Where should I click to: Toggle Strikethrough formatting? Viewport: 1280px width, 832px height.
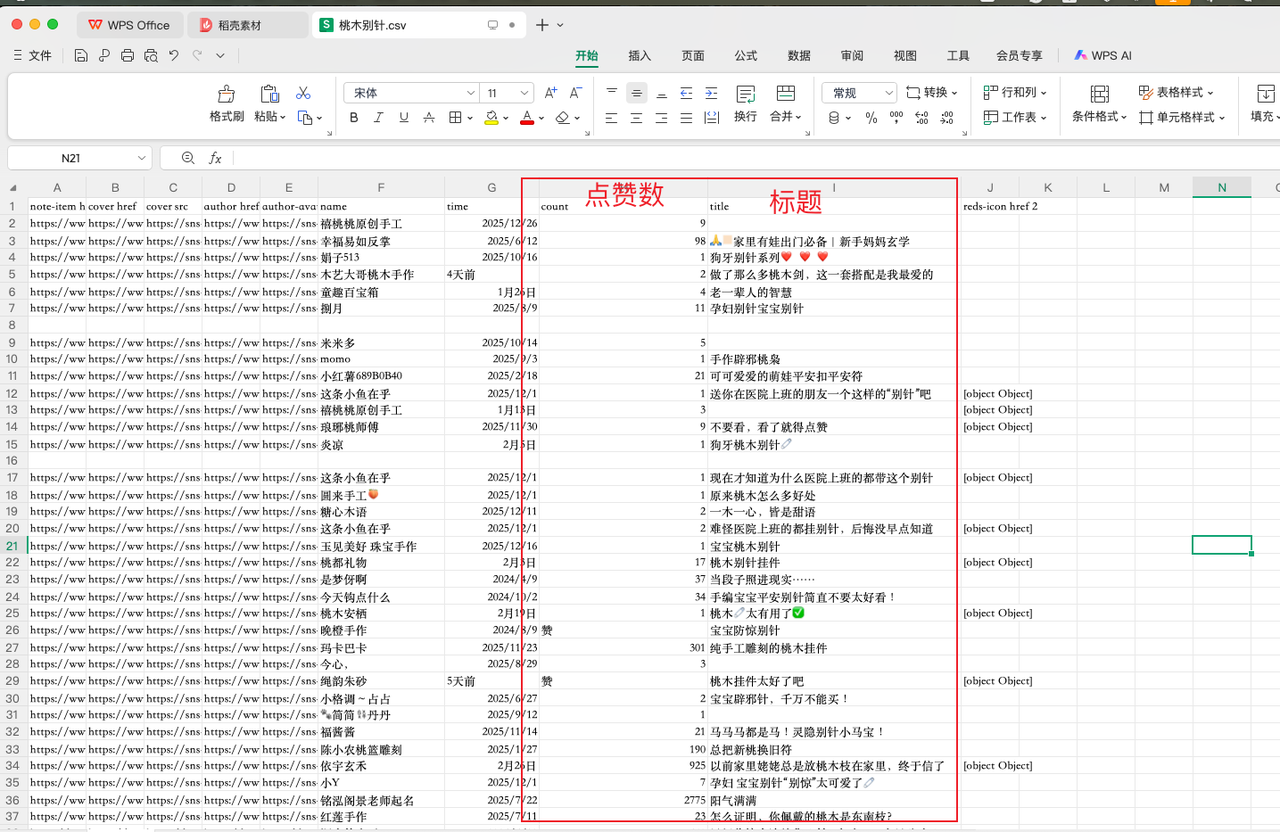[429, 118]
